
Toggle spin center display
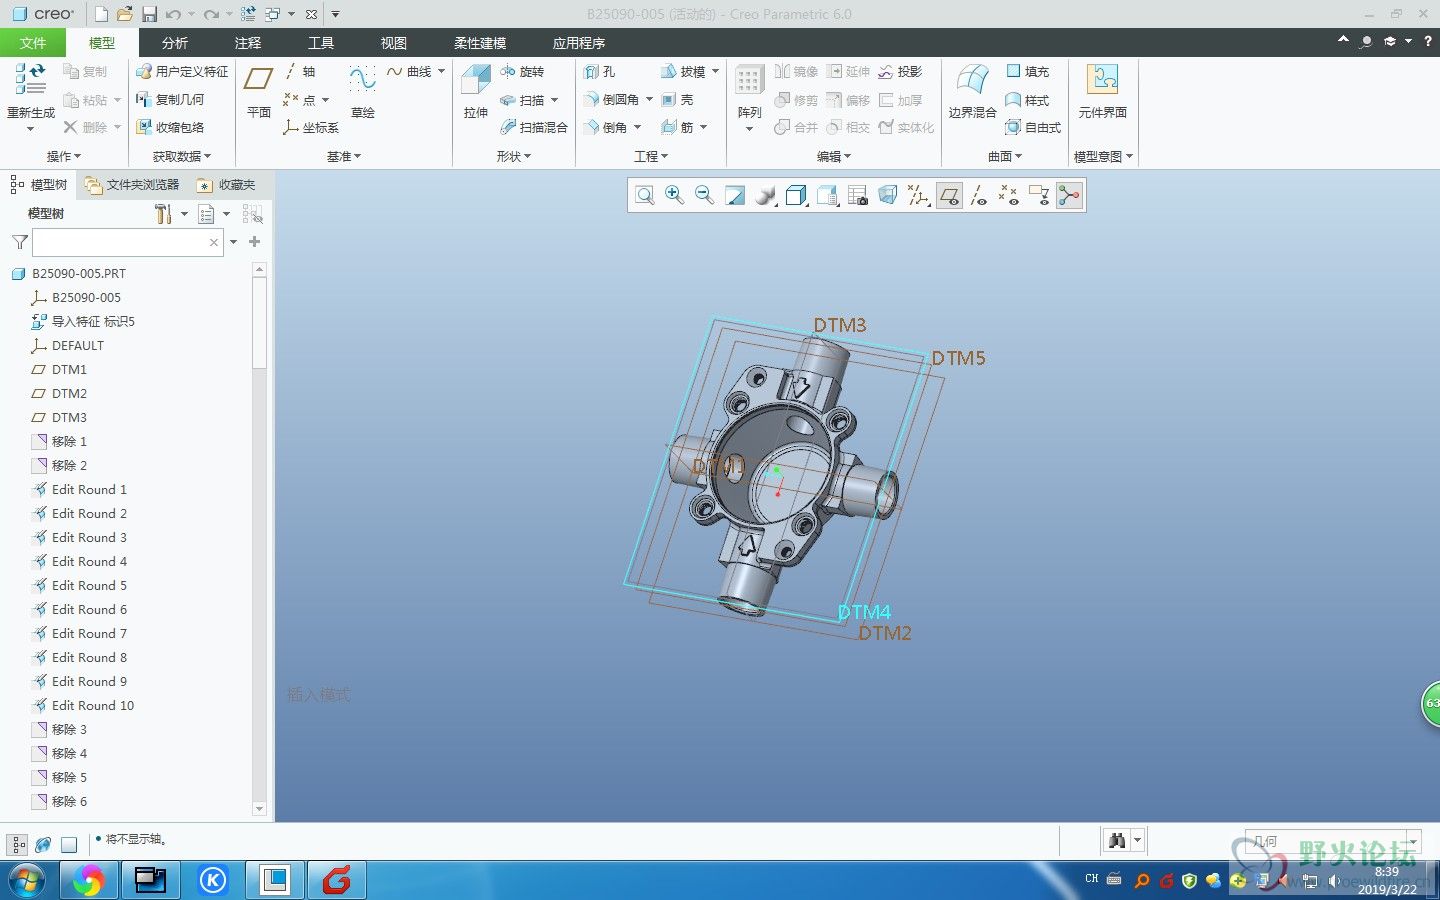1069,196
